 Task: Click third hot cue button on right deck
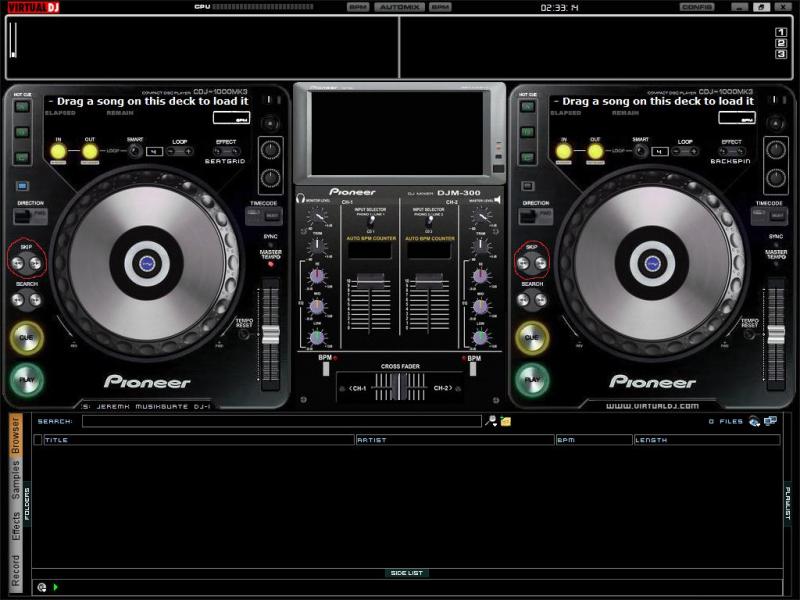[x=528, y=157]
